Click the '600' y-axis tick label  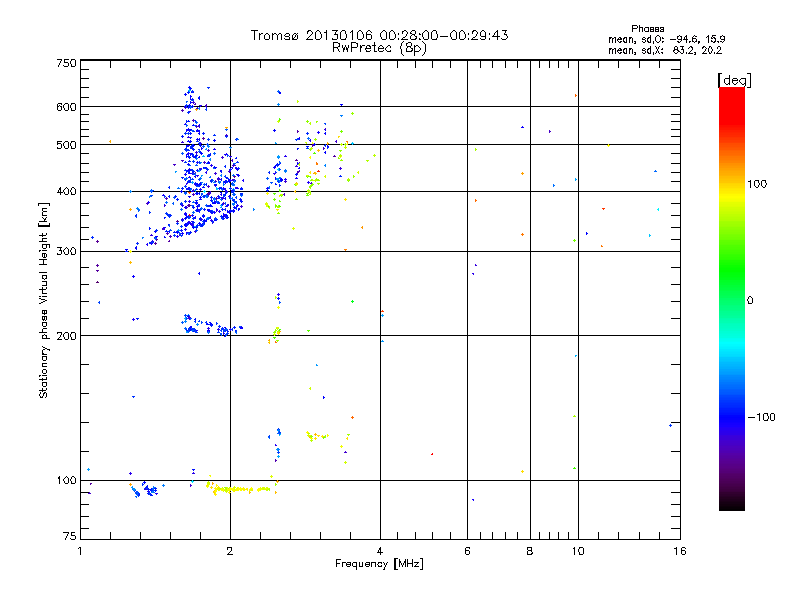point(66,107)
